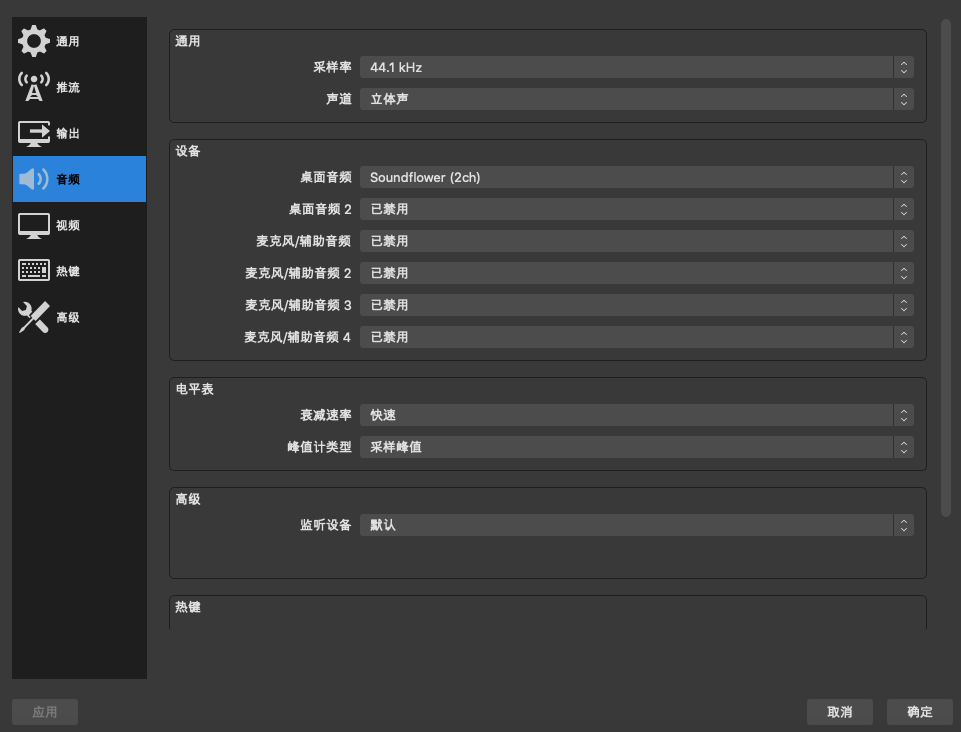This screenshot has width=961, height=732.
Task: Click the 取消 cancel button
Action: pyautogui.click(x=840, y=712)
